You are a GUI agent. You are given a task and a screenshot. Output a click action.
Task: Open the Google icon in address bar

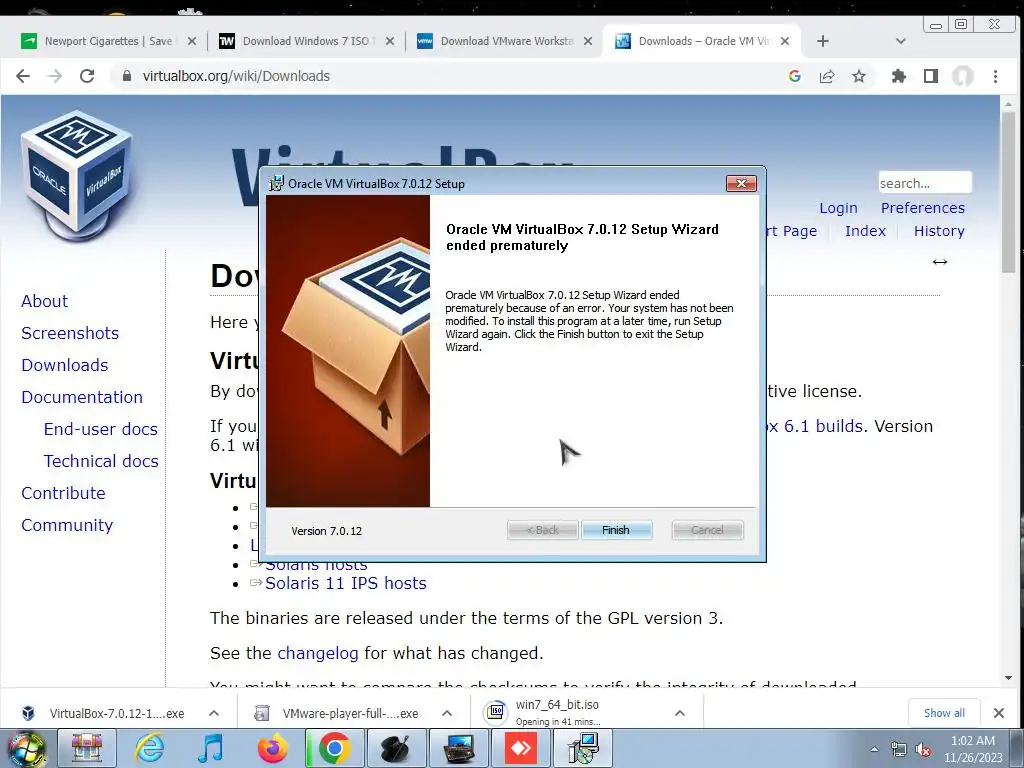point(795,76)
